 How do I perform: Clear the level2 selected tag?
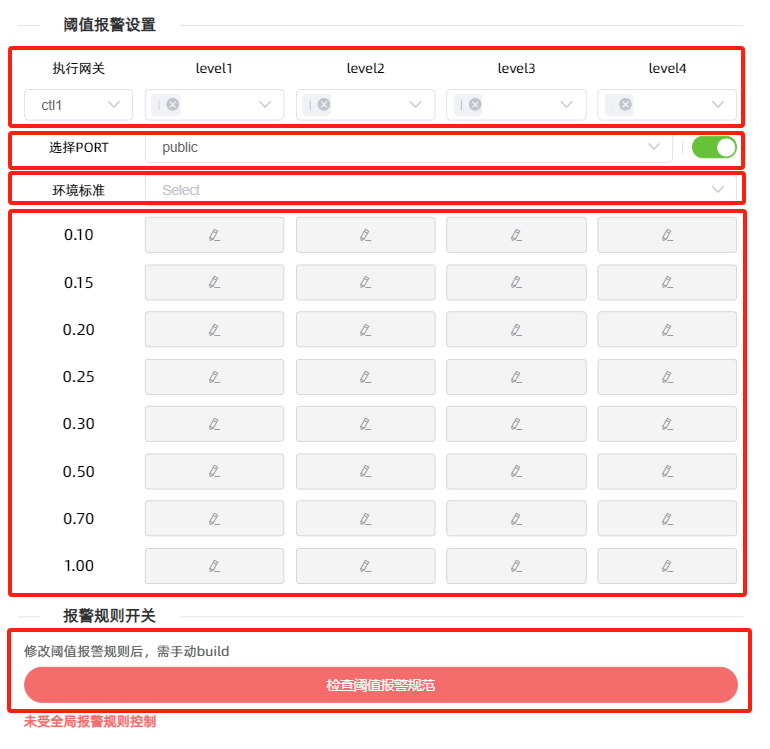click(324, 104)
